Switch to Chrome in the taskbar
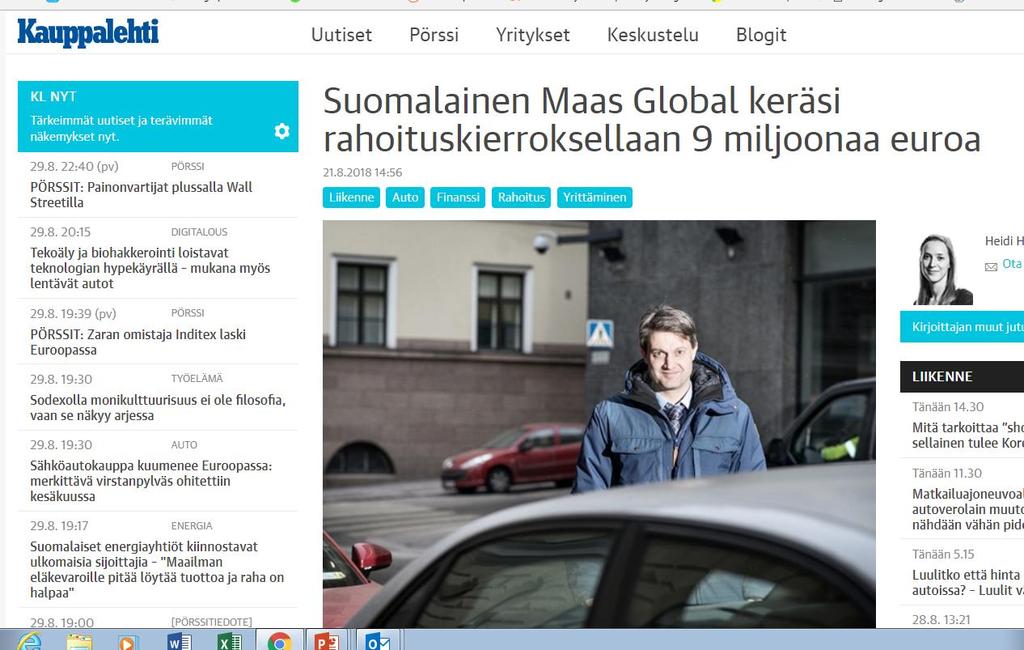Viewport: 1024px width, 650px height. coord(280,642)
